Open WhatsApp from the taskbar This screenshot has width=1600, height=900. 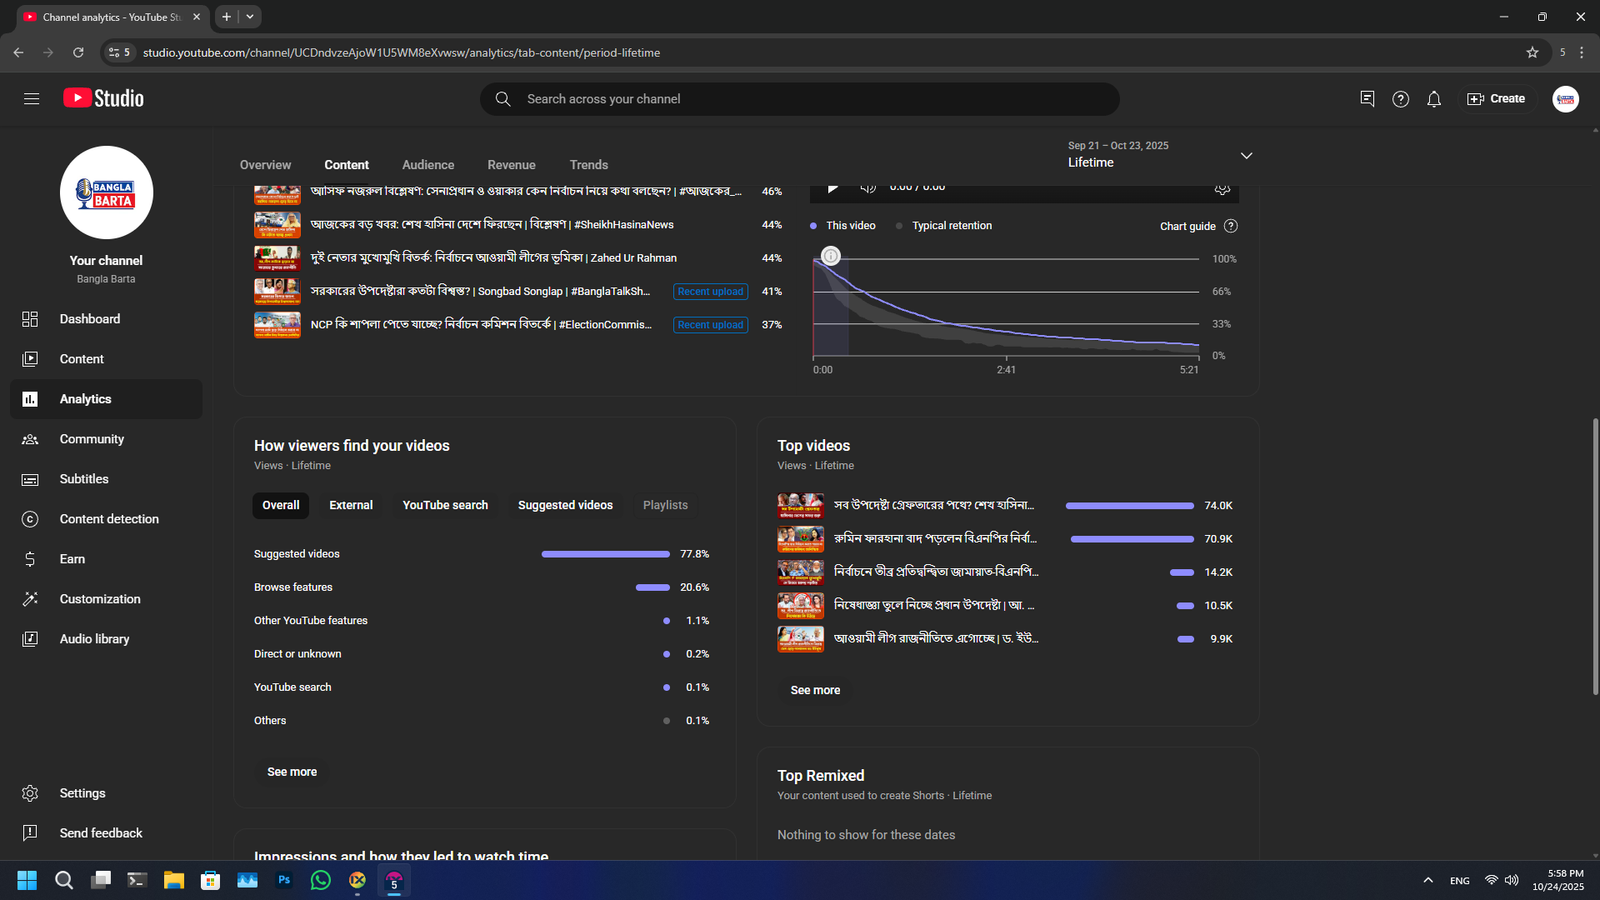pyautogui.click(x=321, y=880)
